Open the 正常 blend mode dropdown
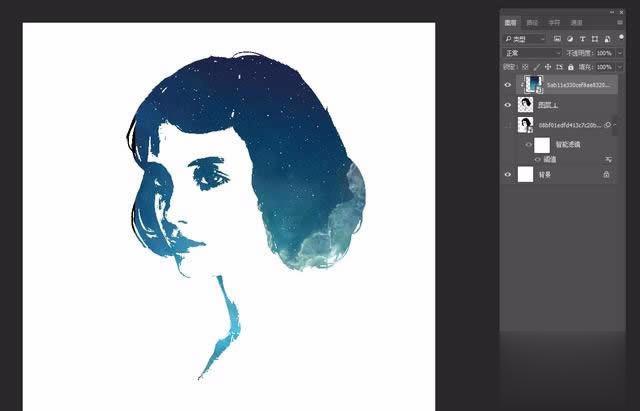Screen dimensions: 640x411 pos(532,53)
